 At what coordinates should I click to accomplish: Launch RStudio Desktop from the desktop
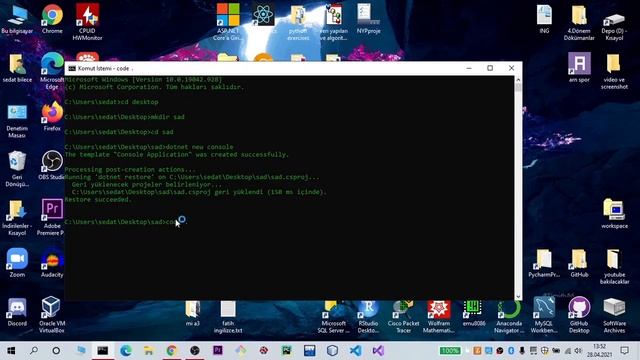(x=368, y=317)
